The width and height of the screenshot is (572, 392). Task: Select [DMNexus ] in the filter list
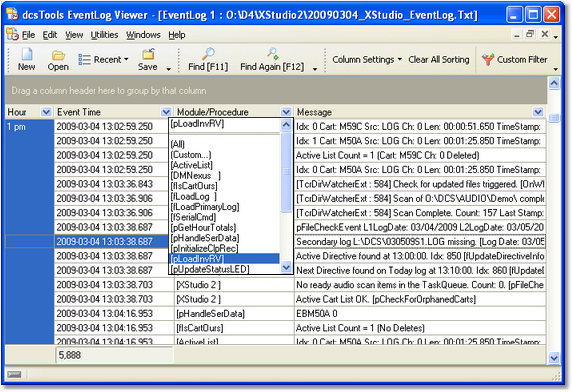coord(224,175)
